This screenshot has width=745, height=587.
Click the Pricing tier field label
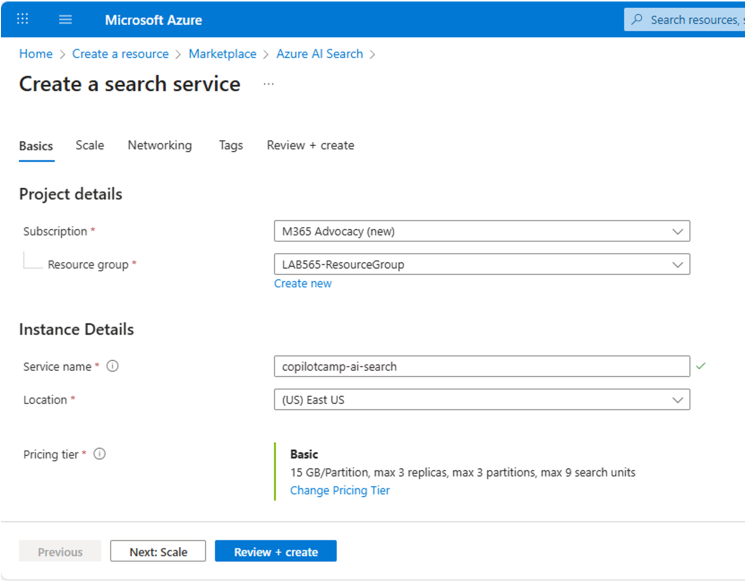click(51, 454)
